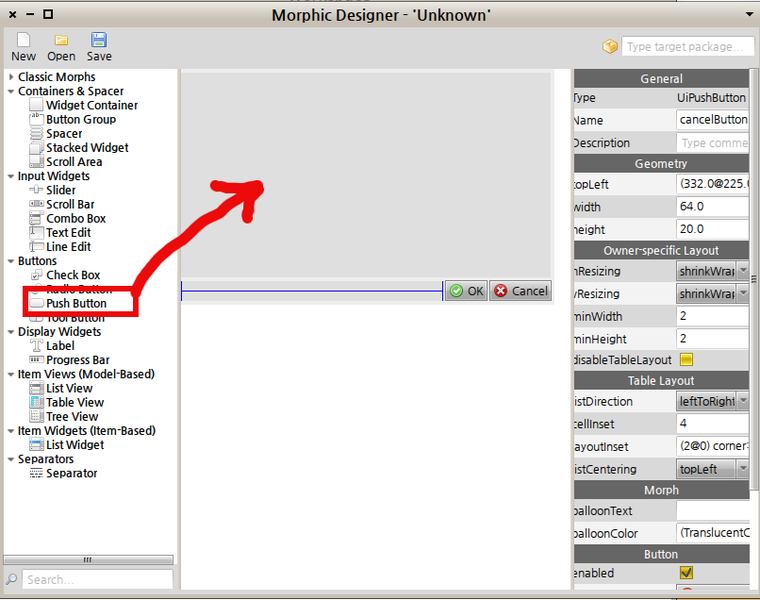Open the hResizing shrinkWrap dropdown

point(712,271)
